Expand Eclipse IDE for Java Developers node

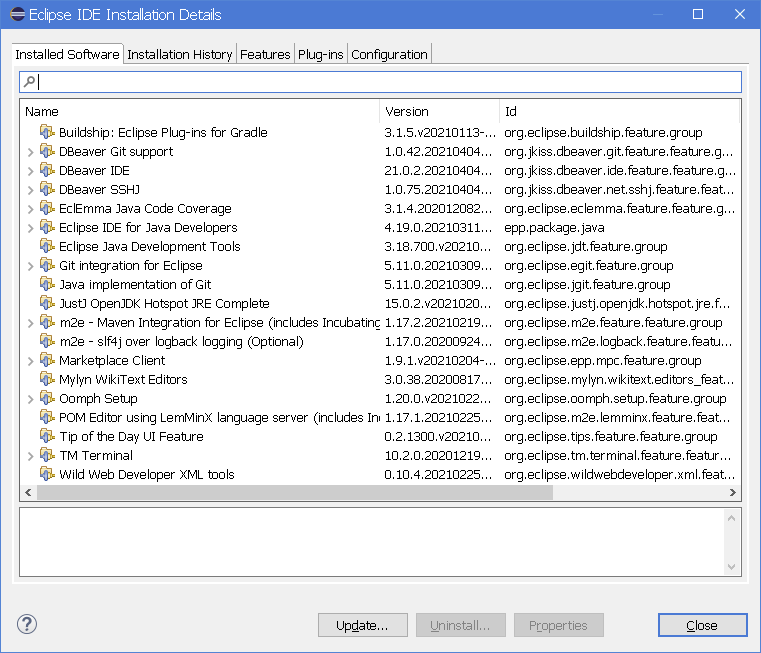click(x=31, y=228)
